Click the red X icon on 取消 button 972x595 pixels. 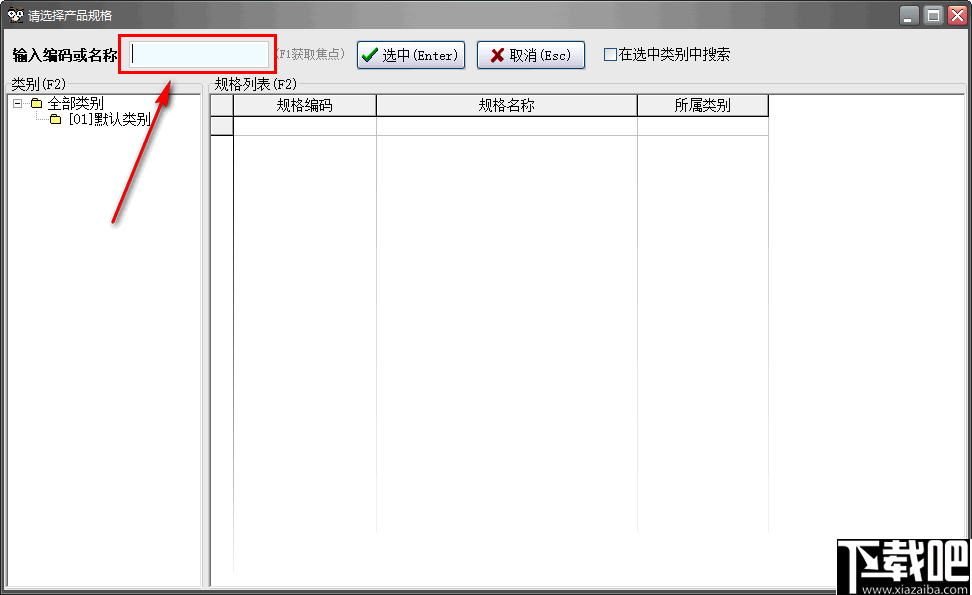[x=496, y=54]
